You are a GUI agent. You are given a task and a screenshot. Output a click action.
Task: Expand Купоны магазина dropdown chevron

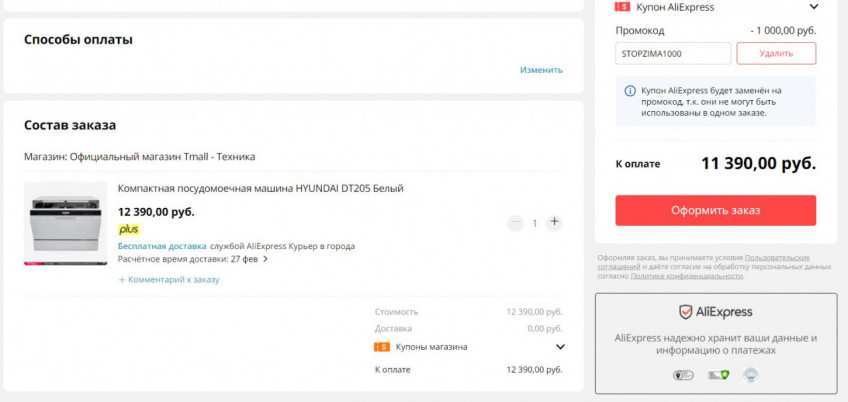(x=560, y=347)
